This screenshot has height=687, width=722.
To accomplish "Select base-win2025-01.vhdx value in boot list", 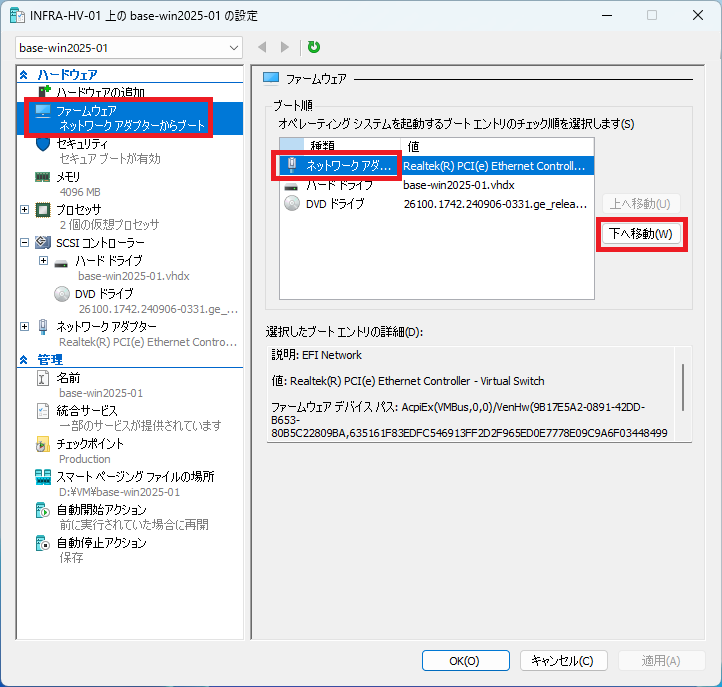I will point(459,185).
